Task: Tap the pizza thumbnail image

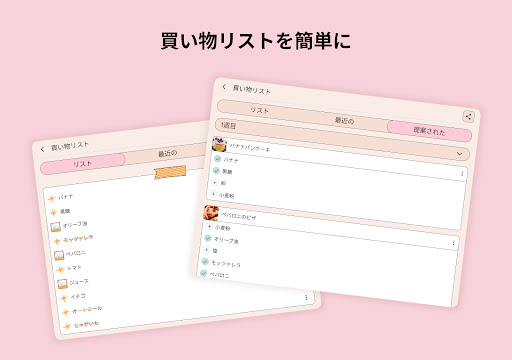Action: pyautogui.click(x=211, y=213)
